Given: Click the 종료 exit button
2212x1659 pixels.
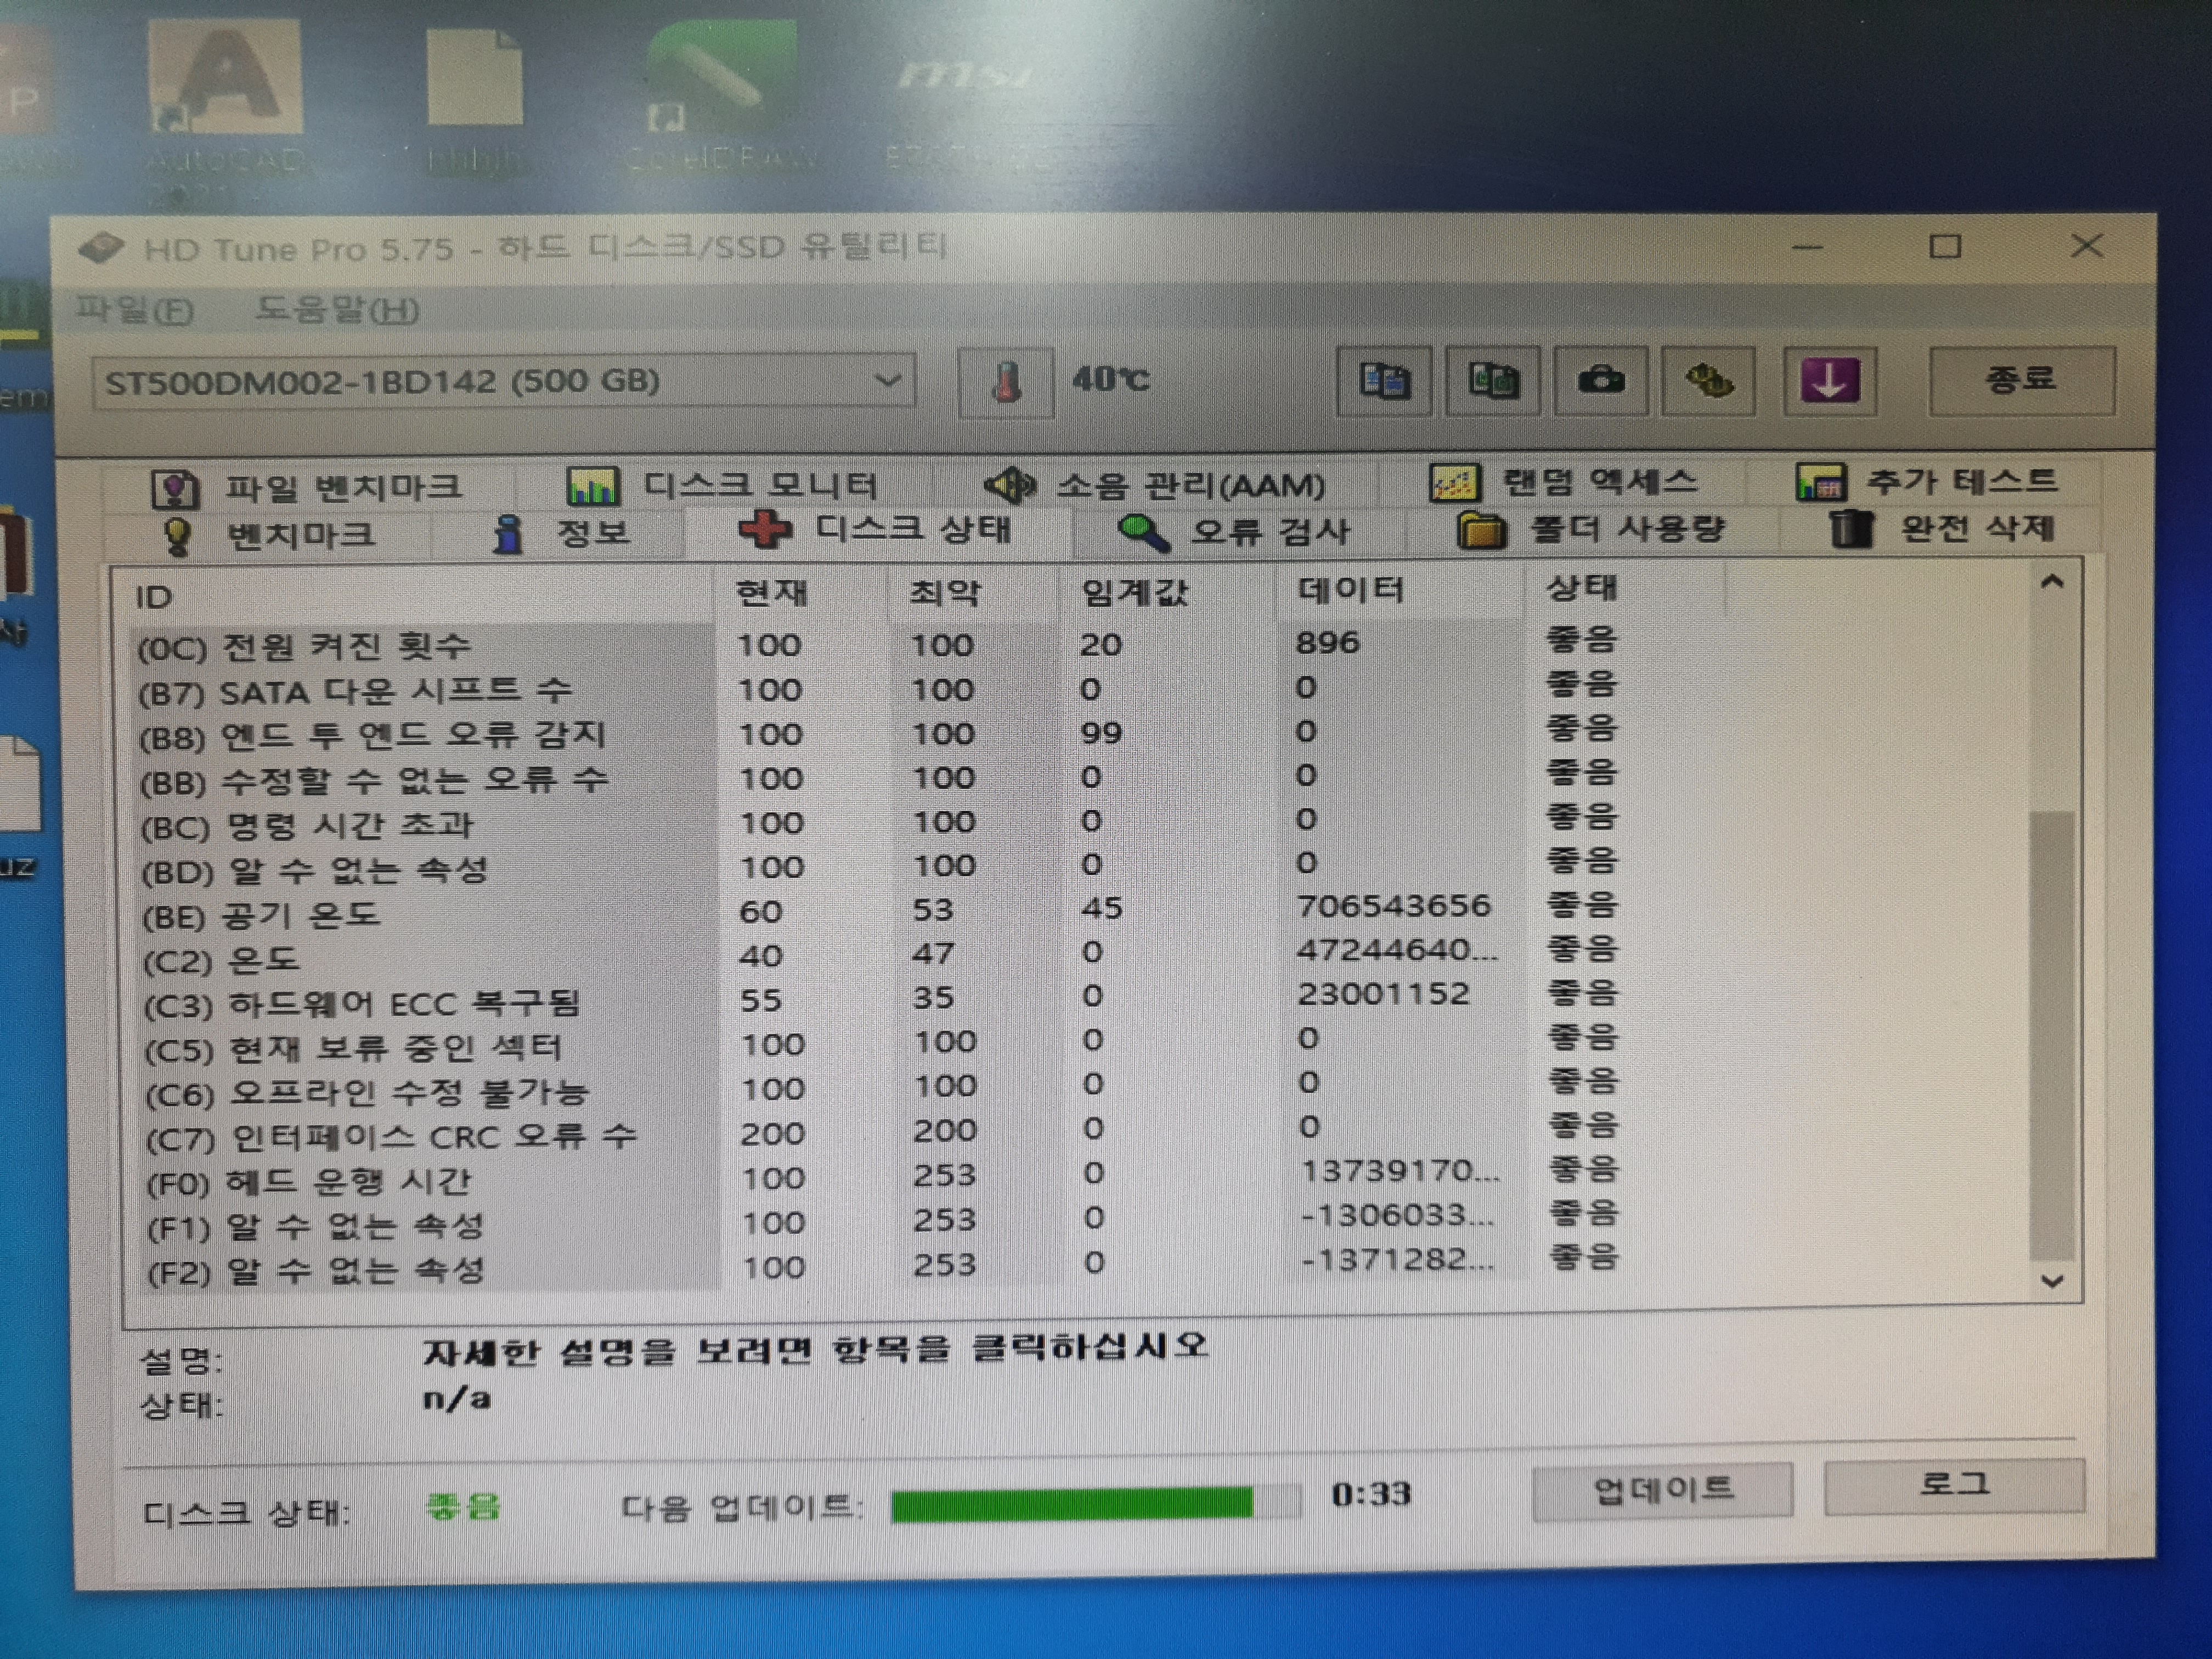Looking at the screenshot, I should coord(2021,380).
